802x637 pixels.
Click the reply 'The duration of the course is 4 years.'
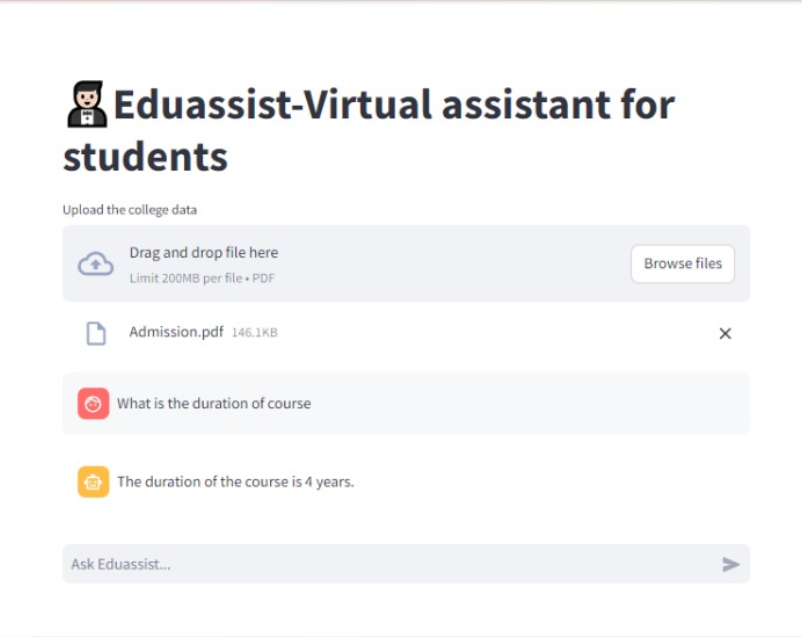[x=235, y=482]
